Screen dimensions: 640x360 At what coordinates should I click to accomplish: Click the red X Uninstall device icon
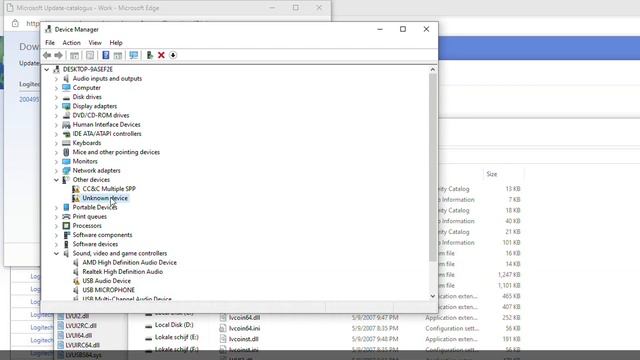pos(161,55)
